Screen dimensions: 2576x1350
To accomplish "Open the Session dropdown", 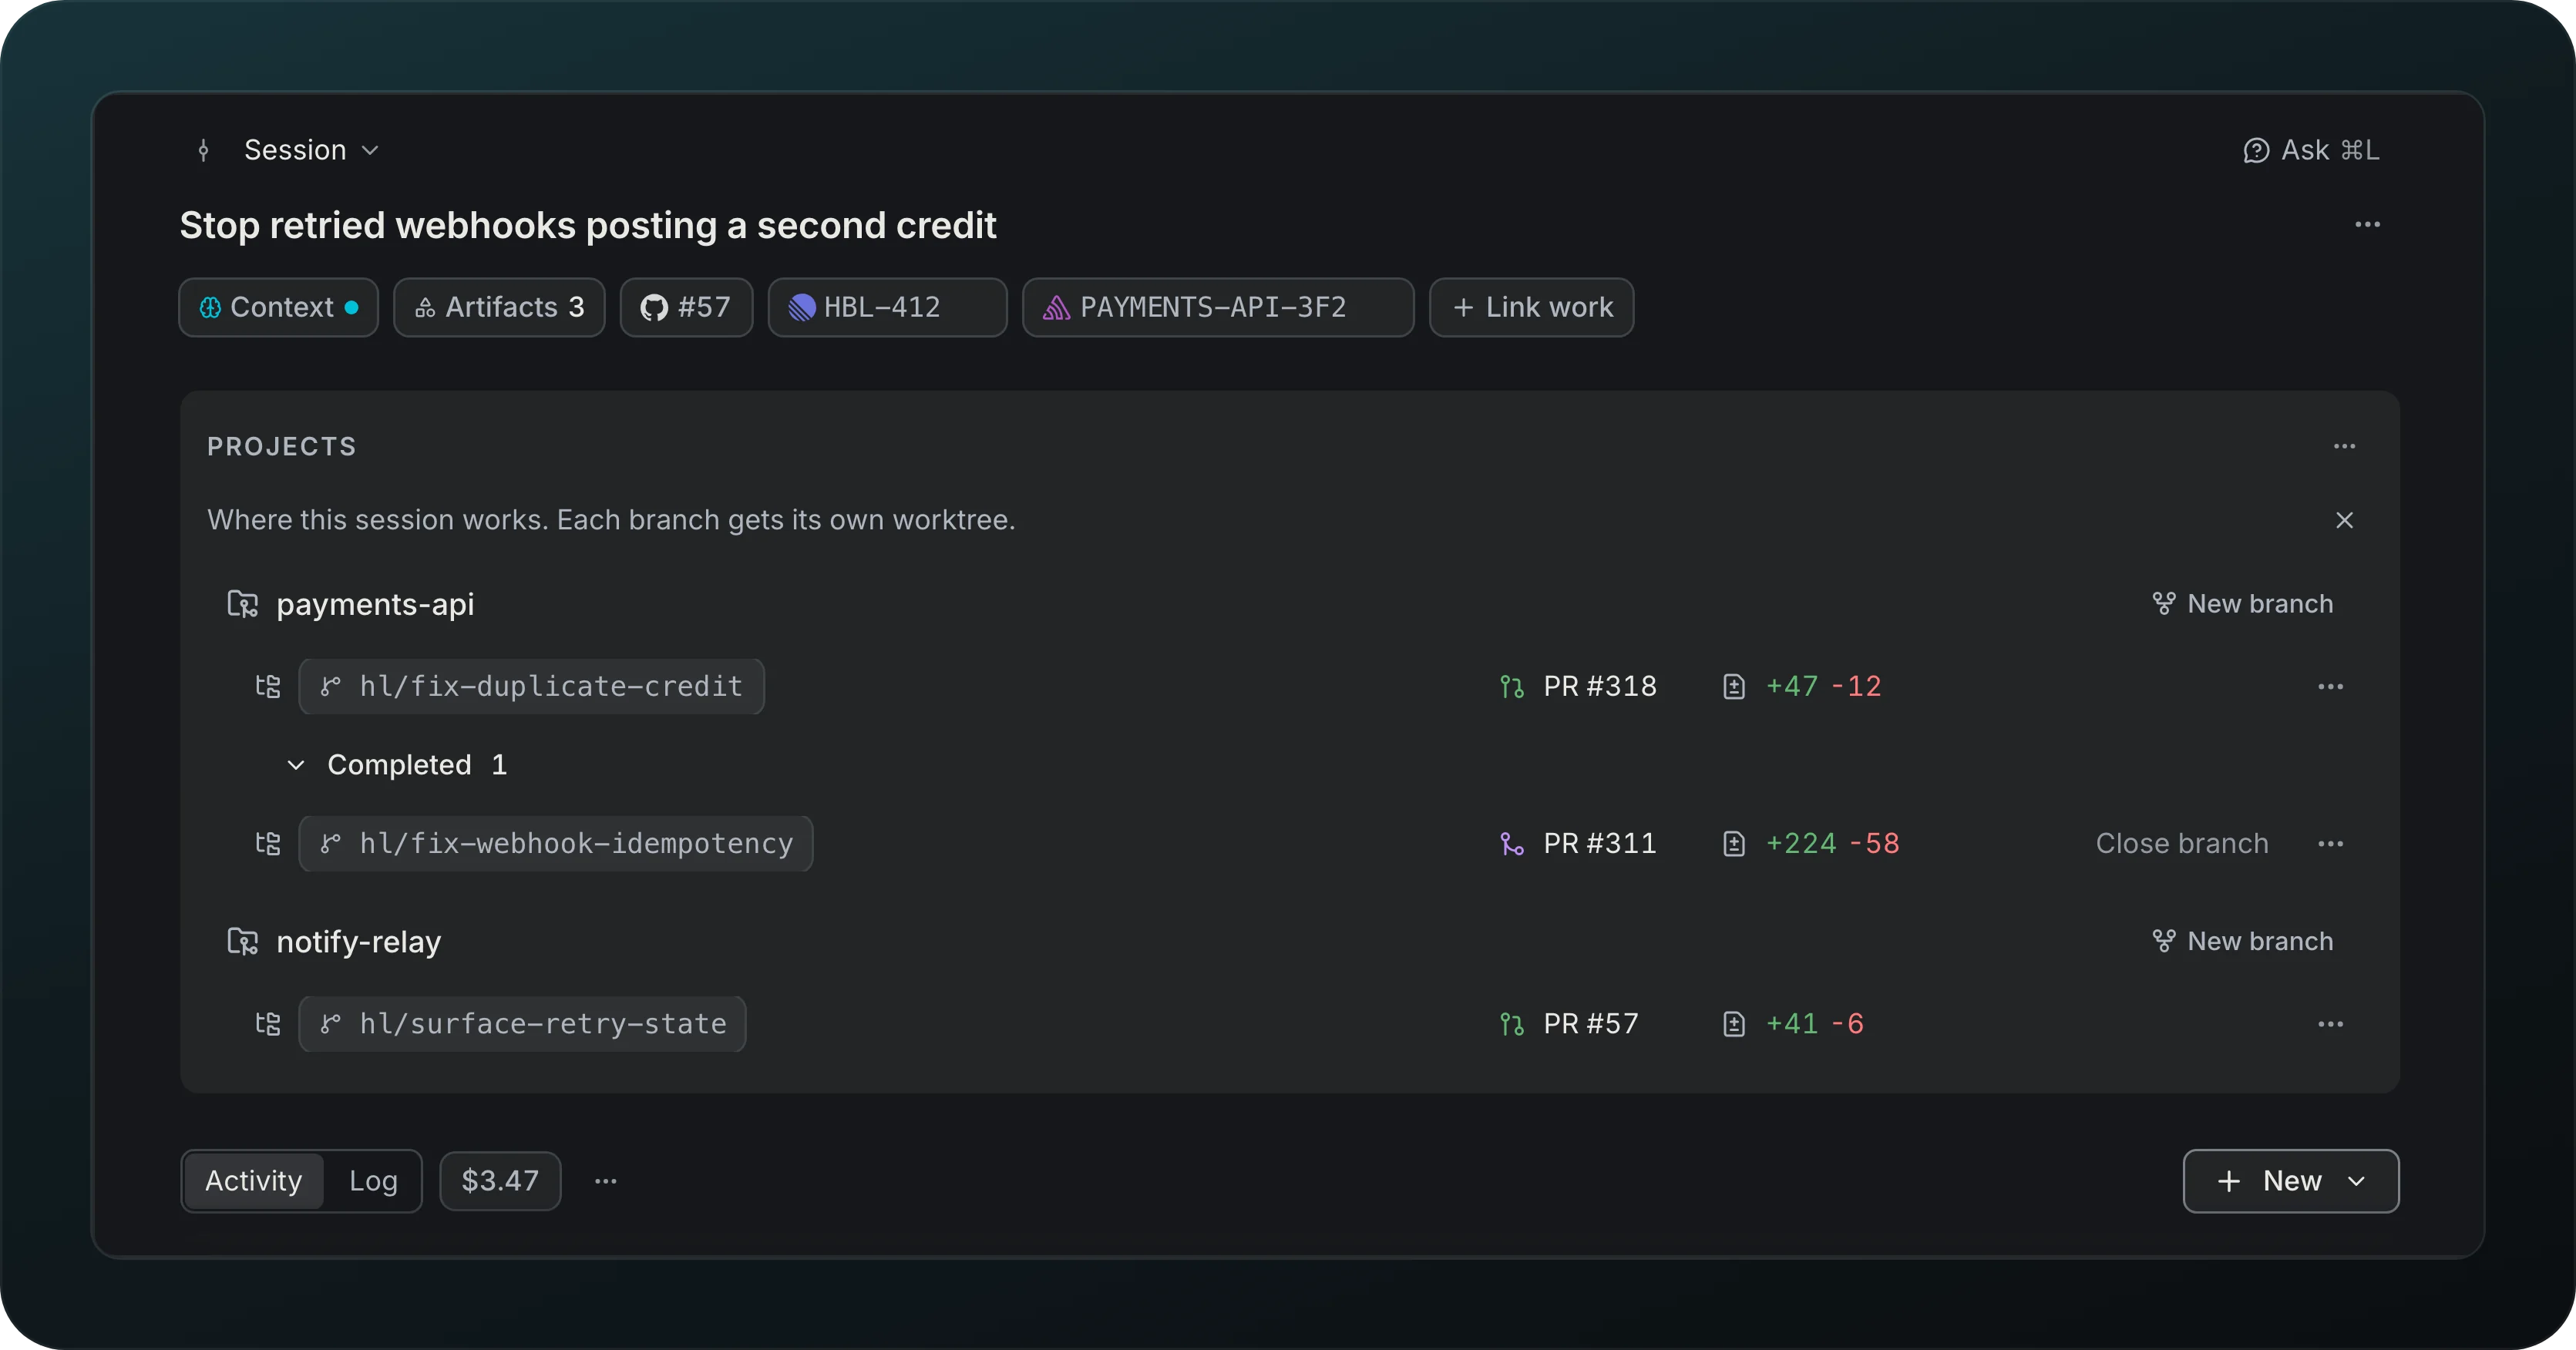I will click(311, 150).
